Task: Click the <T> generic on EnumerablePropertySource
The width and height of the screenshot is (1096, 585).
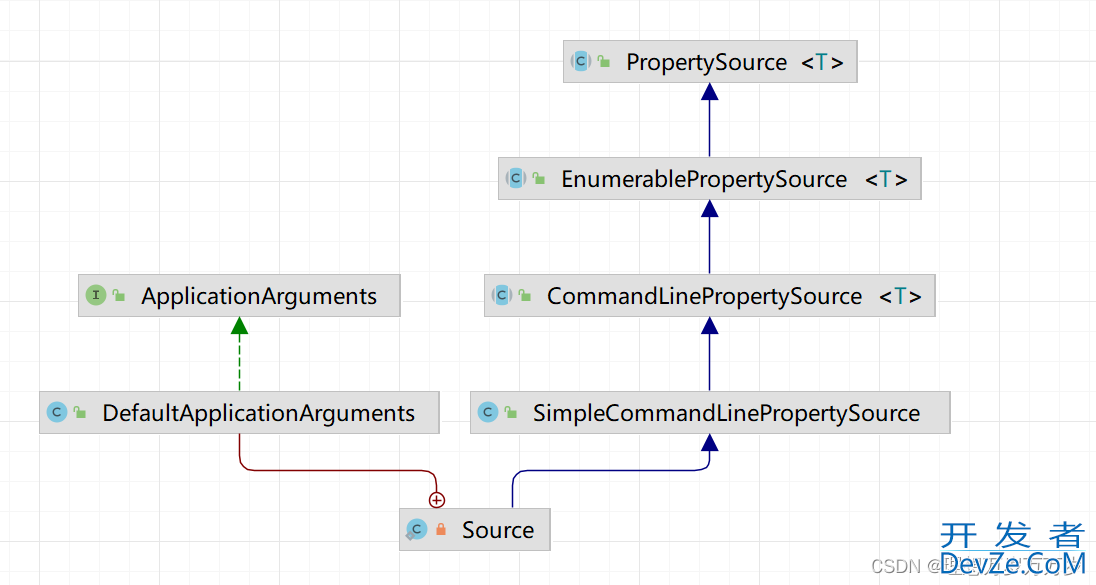Action: tap(886, 179)
